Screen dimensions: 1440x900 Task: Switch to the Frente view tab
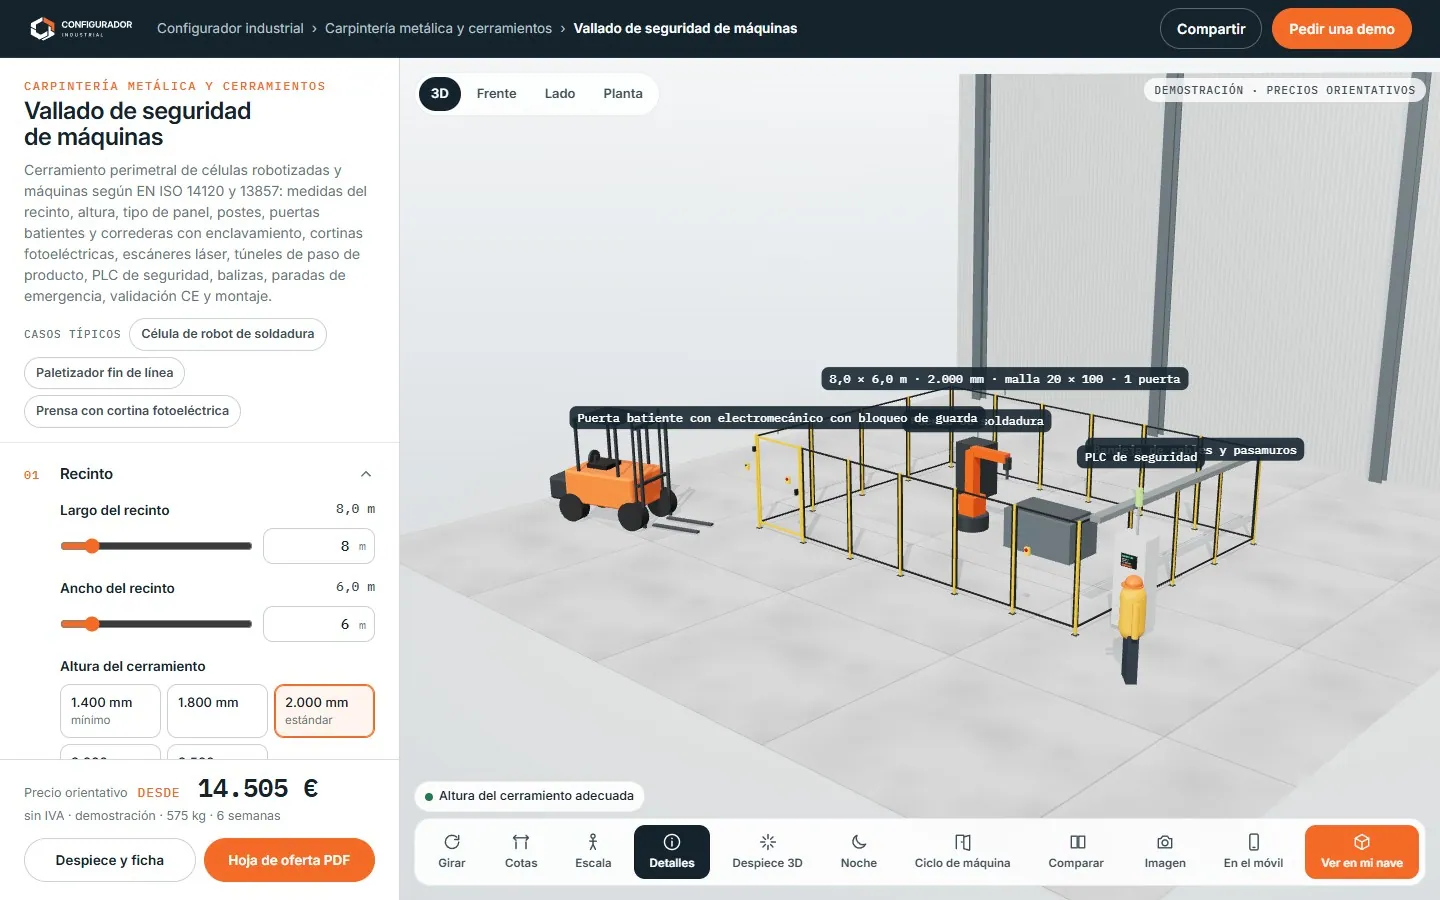pyautogui.click(x=497, y=94)
